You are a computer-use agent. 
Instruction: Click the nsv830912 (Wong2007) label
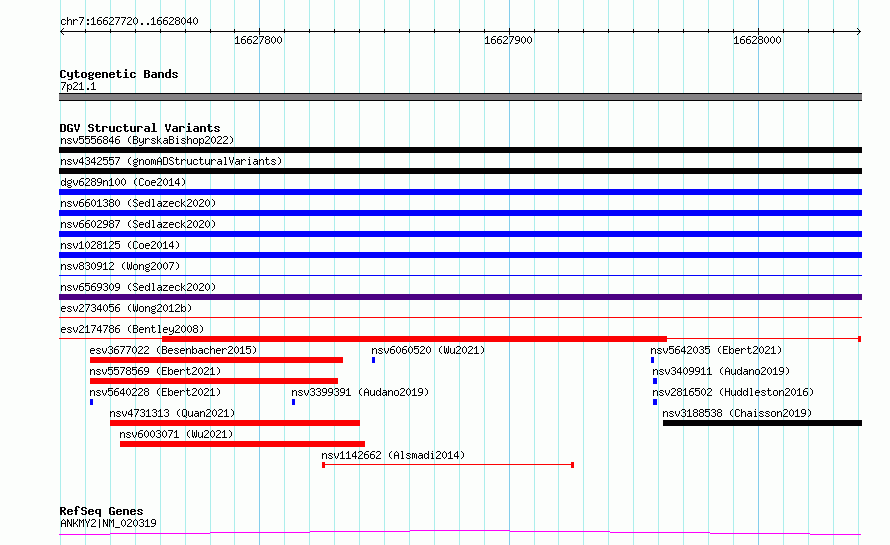tap(120, 266)
